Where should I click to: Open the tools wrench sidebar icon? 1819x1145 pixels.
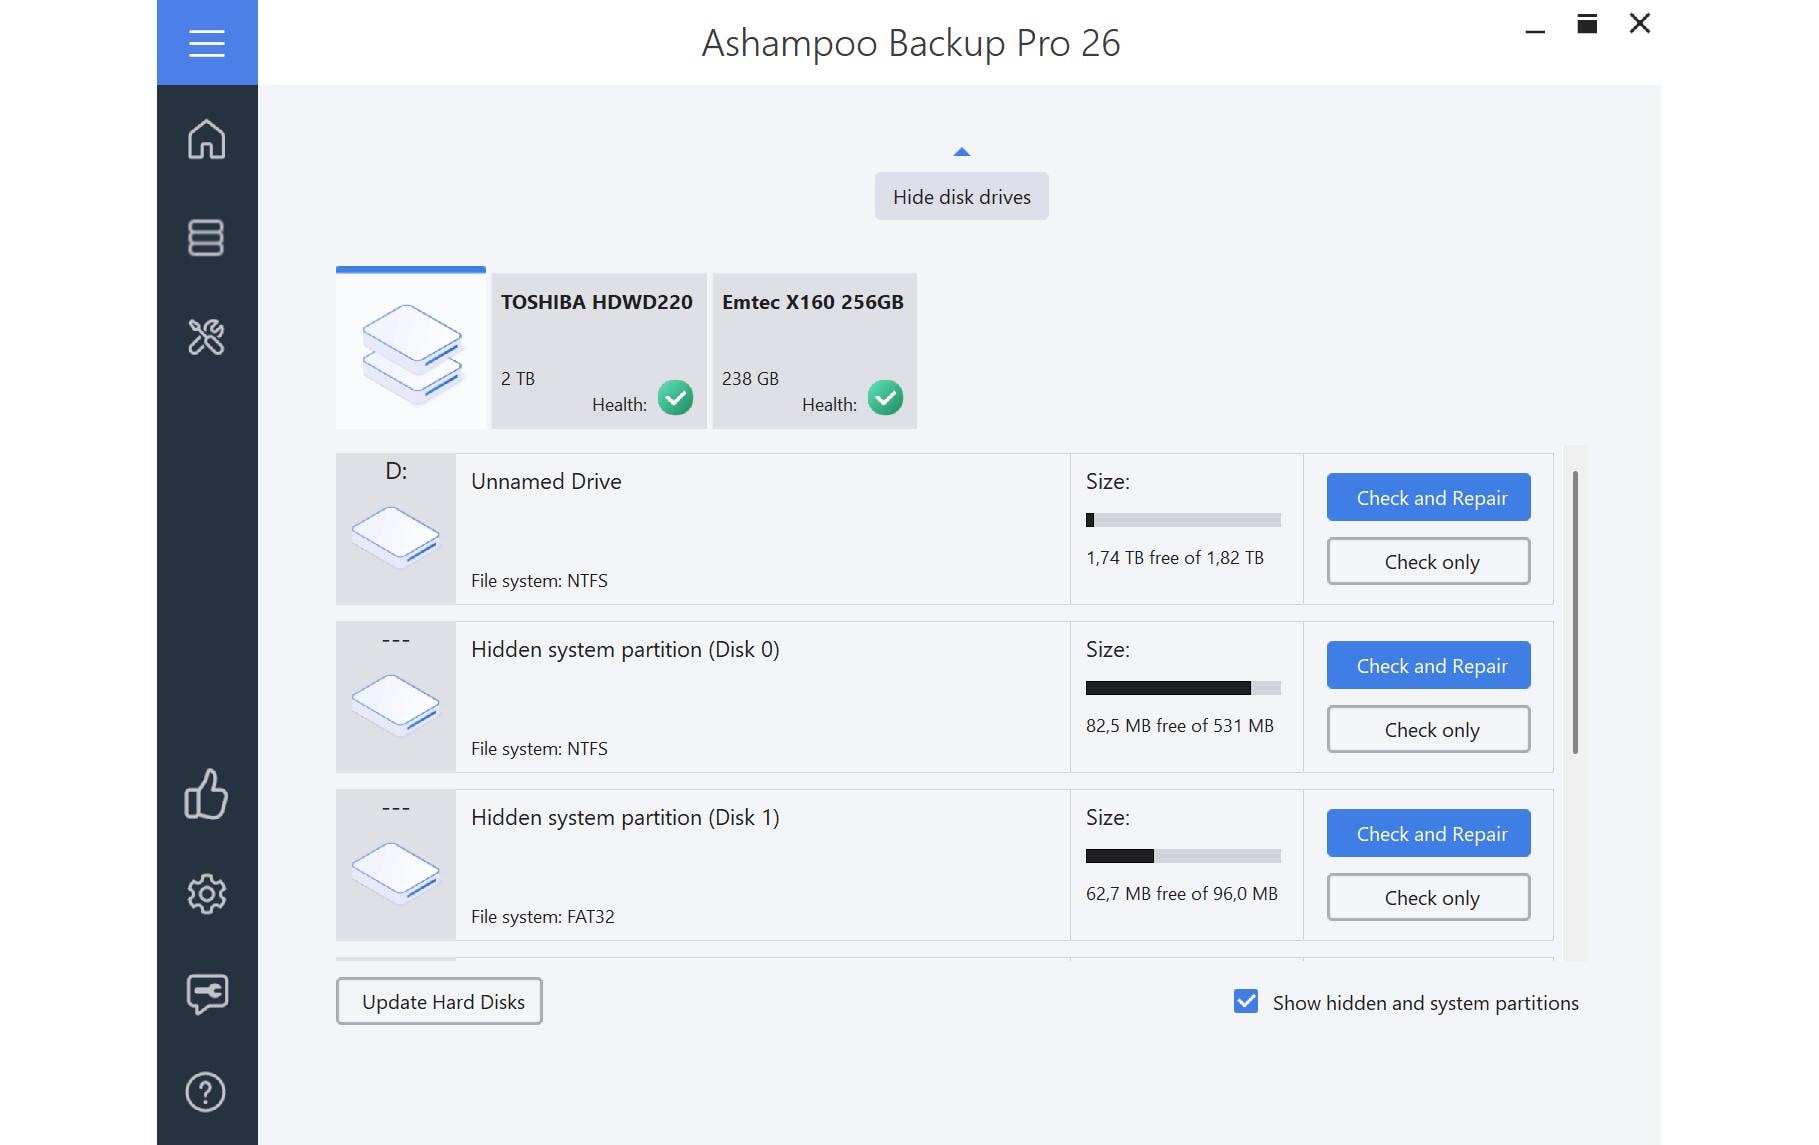[x=207, y=337]
